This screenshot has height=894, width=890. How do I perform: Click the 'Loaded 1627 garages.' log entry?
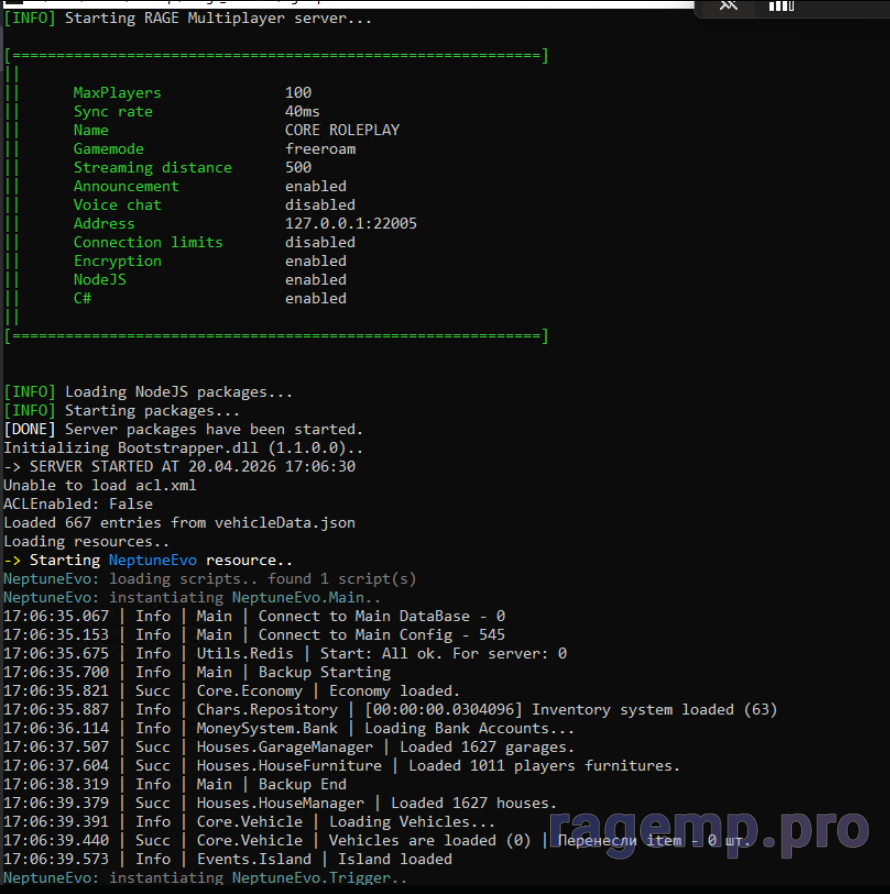coord(487,747)
